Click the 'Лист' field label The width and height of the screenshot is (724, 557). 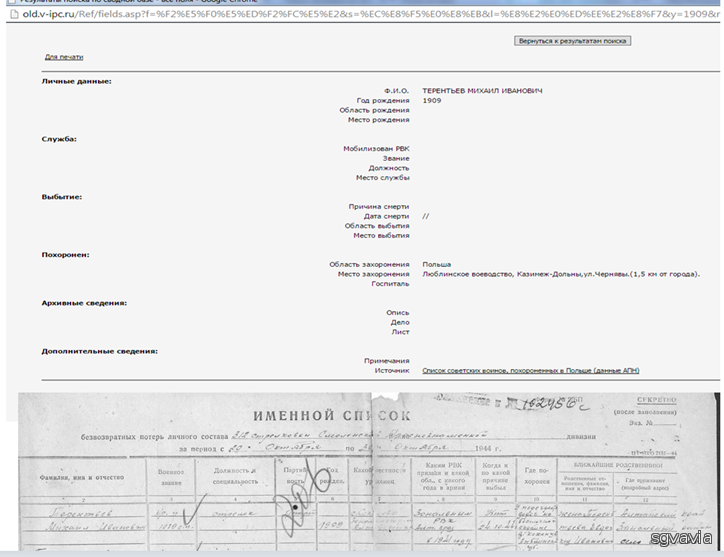pyautogui.click(x=401, y=332)
